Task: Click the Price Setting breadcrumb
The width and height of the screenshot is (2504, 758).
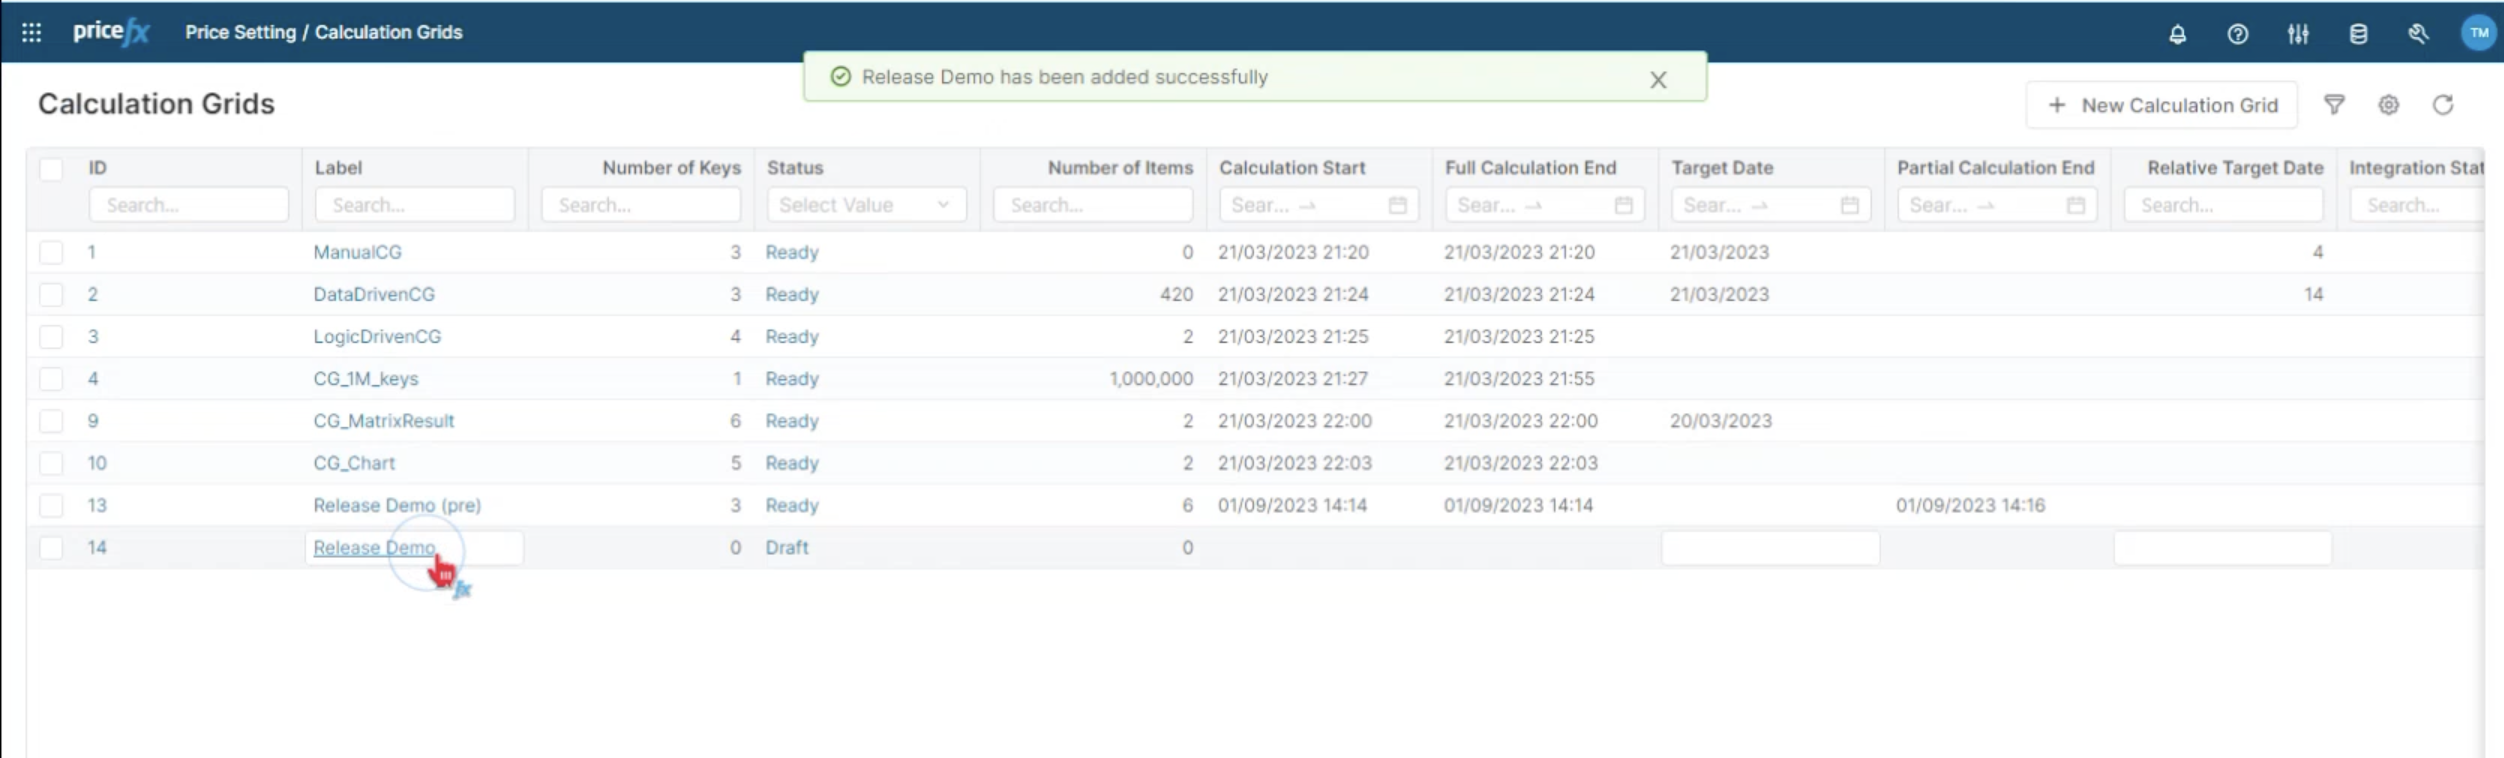Action: click(240, 32)
